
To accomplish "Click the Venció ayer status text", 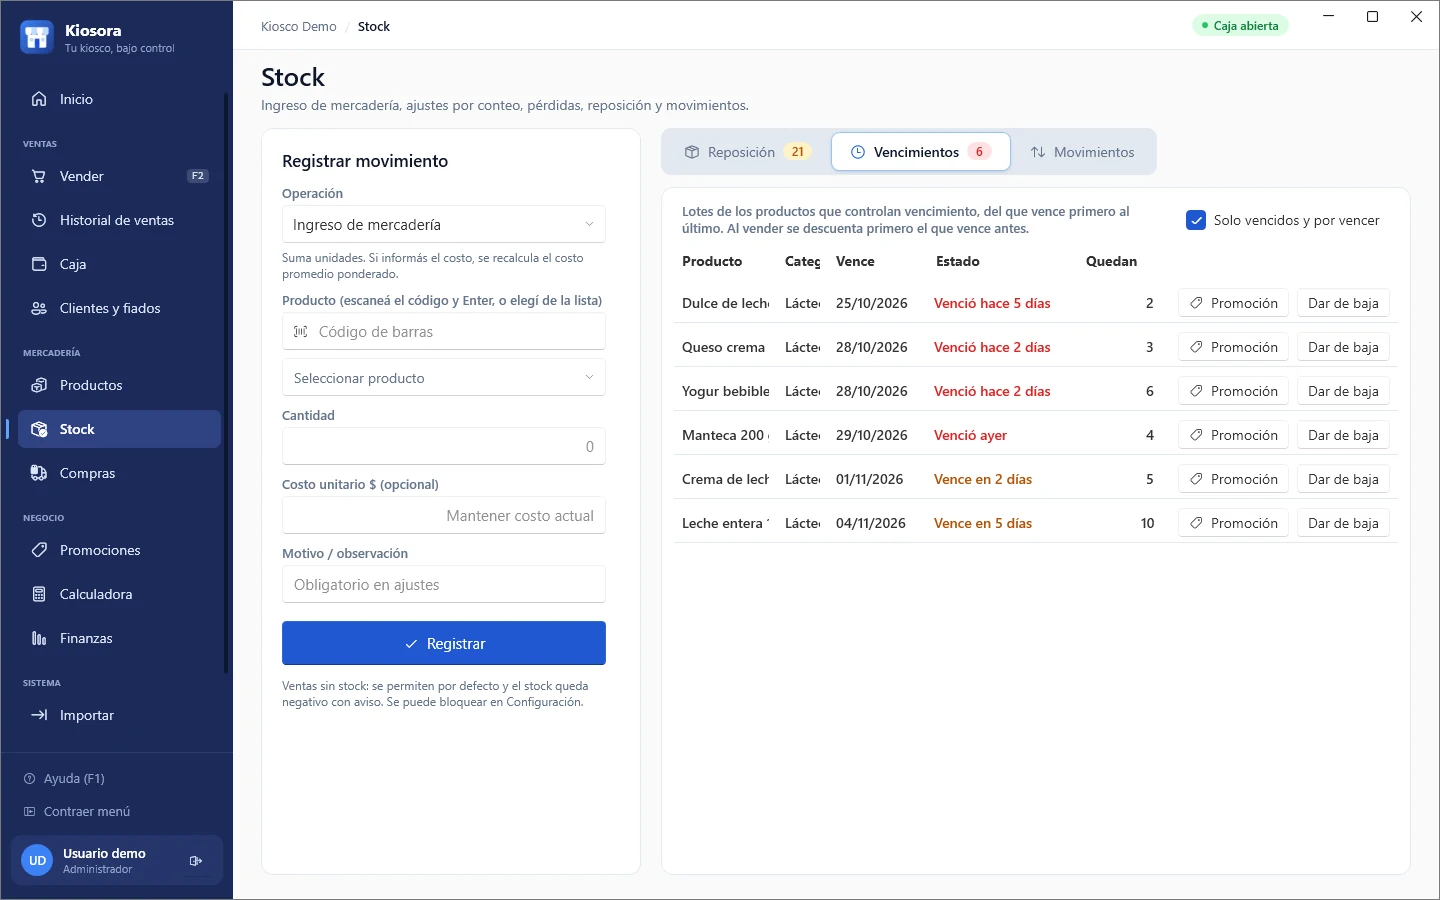I will 970,435.
